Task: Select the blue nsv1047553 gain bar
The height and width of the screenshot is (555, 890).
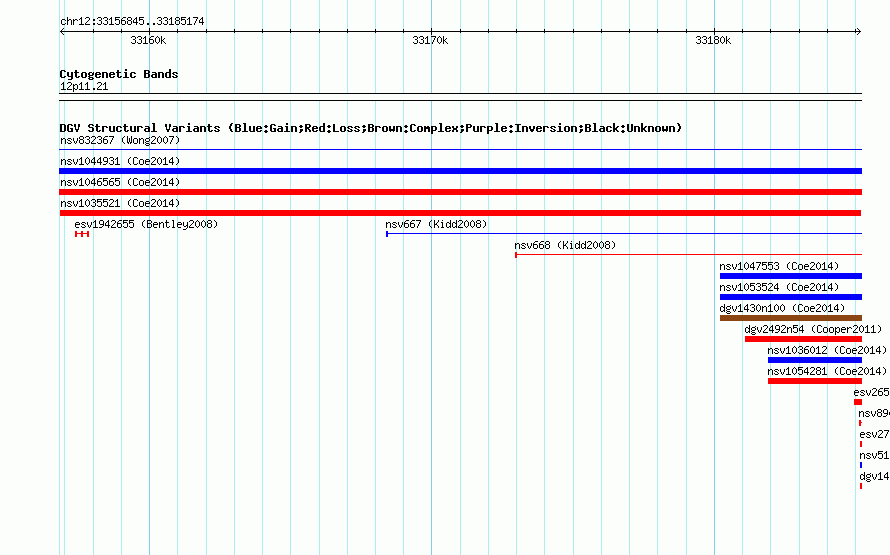Action: pos(791,276)
